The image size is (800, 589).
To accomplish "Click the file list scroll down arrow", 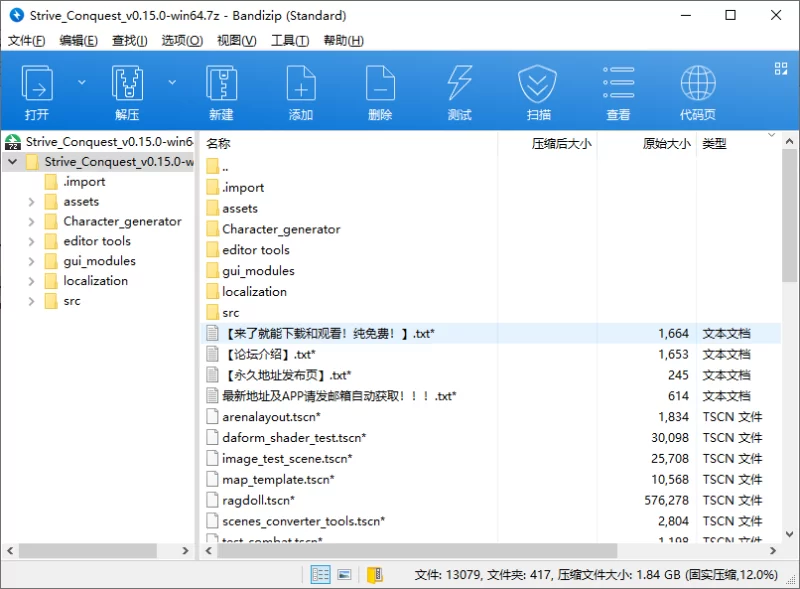I will (x=789, y=534).
